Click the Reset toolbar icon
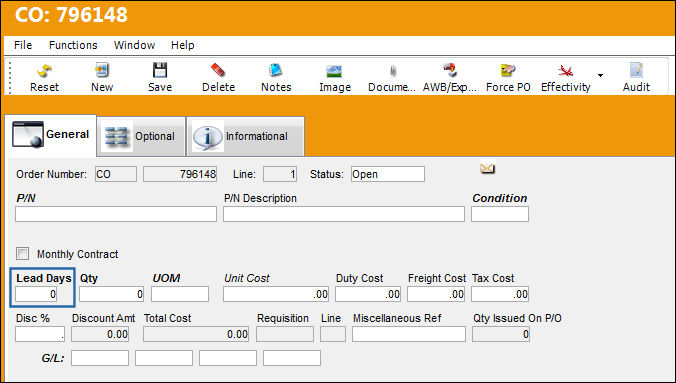Viewport: 676px width, 383px height. tap(44, 70)
